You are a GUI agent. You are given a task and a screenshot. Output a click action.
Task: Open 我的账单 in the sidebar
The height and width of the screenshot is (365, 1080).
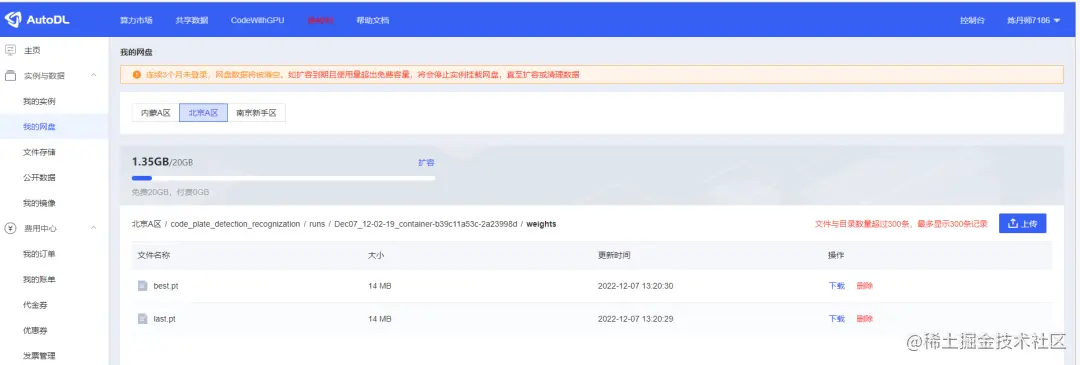click(x=39, y=280)
